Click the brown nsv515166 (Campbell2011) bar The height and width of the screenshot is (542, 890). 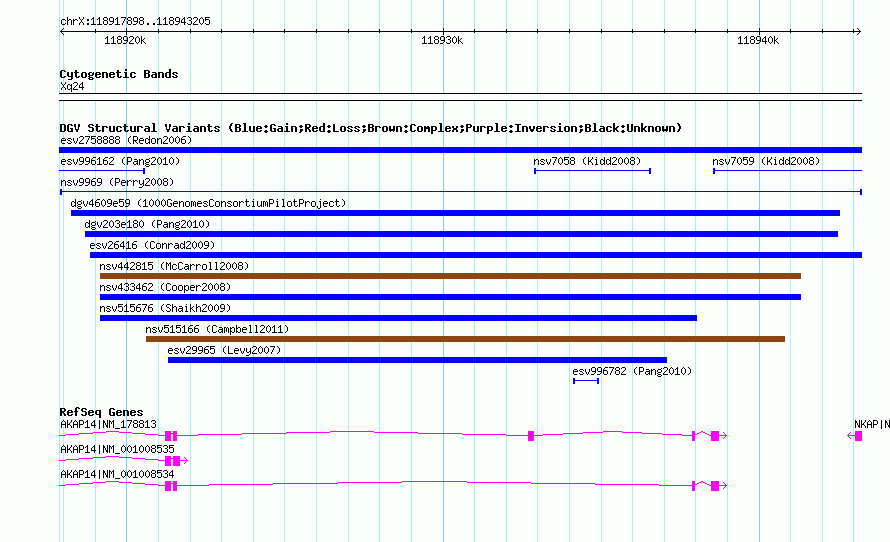pos(465,339)
